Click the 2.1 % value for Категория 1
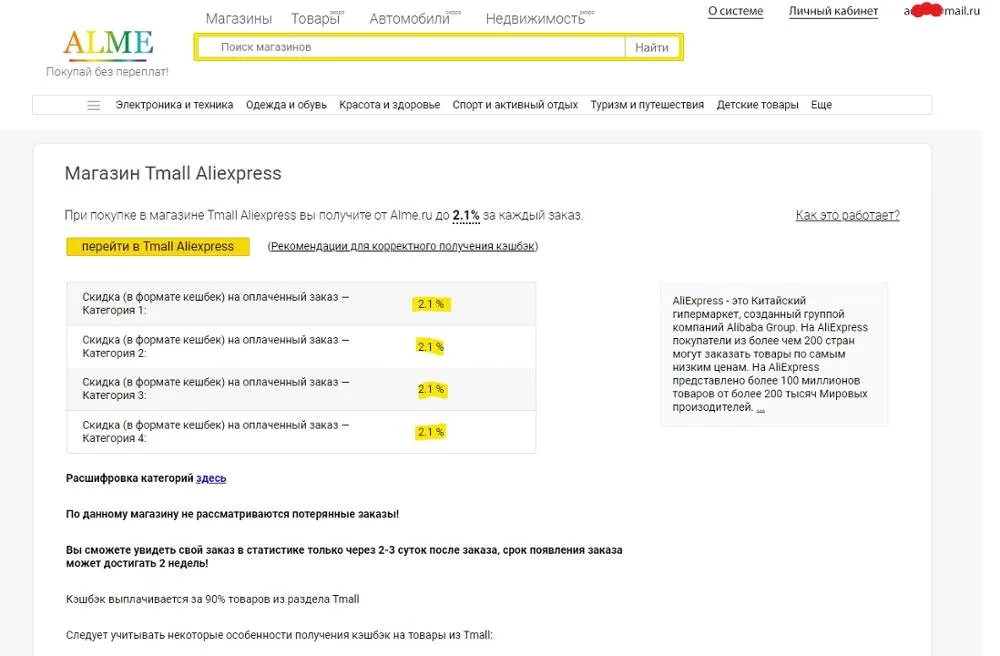 (x=430, y=304)
